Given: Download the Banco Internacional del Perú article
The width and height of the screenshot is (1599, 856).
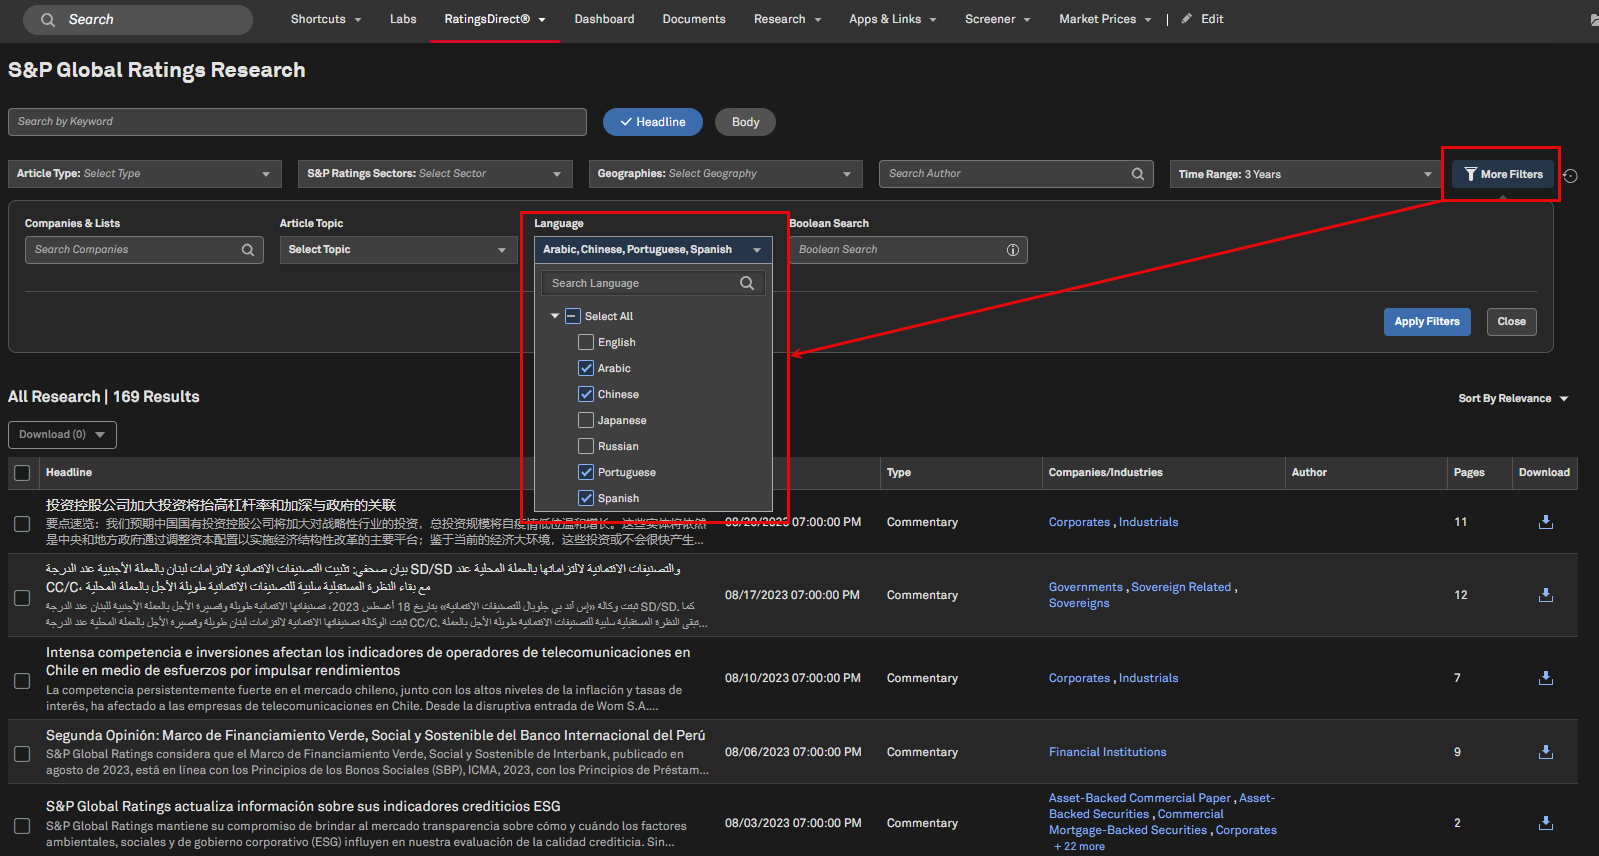Looking at the screenshot, I should coord(1545,752).
